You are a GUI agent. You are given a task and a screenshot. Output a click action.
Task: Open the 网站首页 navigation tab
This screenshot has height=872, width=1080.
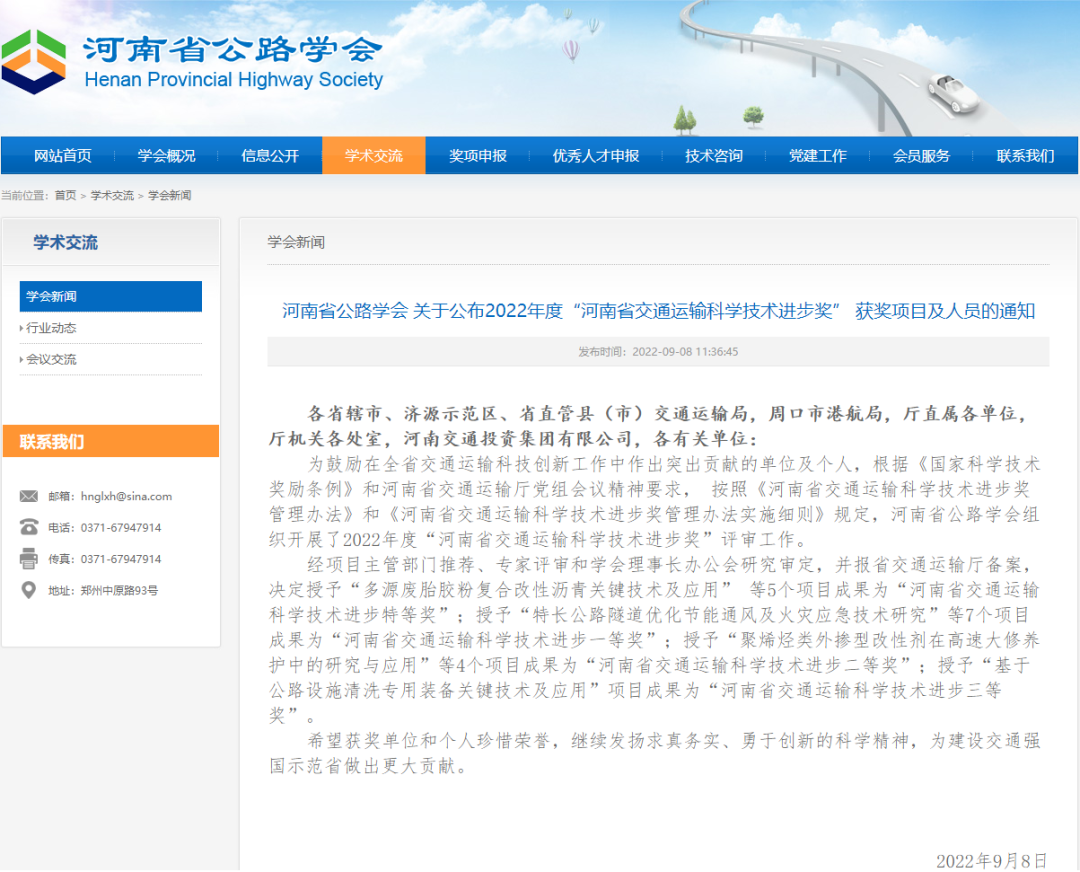(63, 156)
